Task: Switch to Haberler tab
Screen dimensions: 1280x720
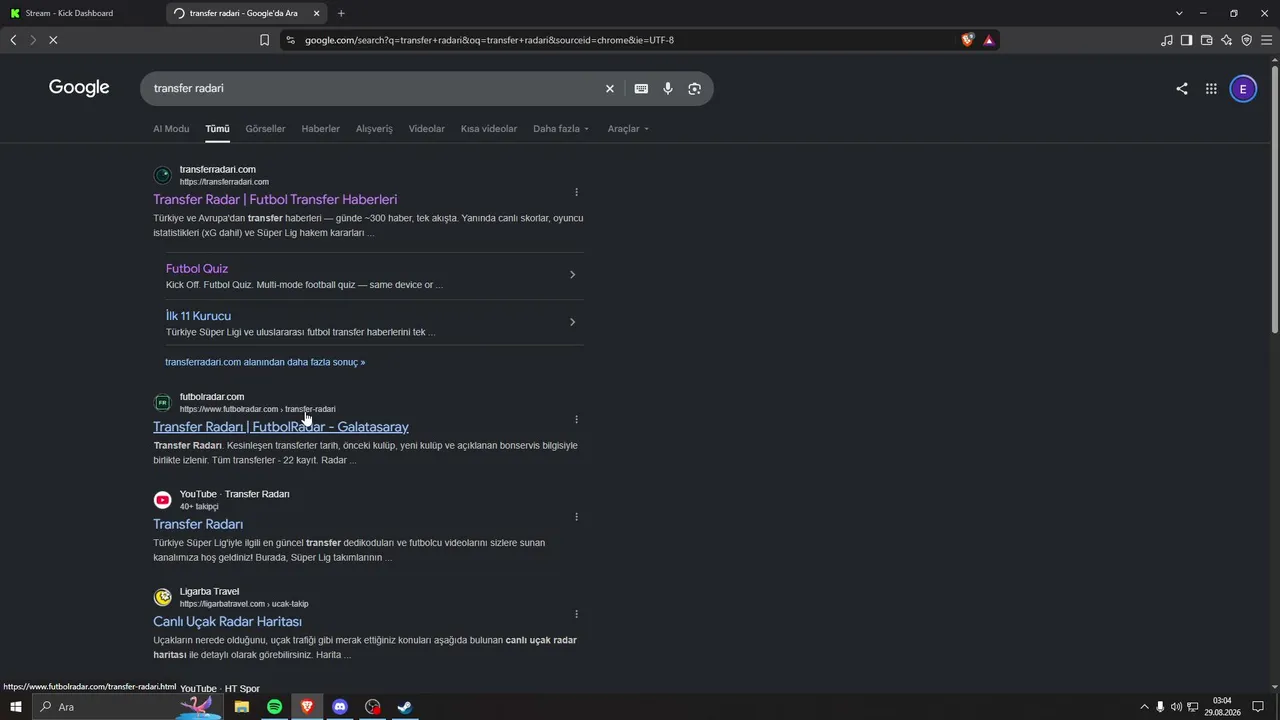Action: (321, 129)
